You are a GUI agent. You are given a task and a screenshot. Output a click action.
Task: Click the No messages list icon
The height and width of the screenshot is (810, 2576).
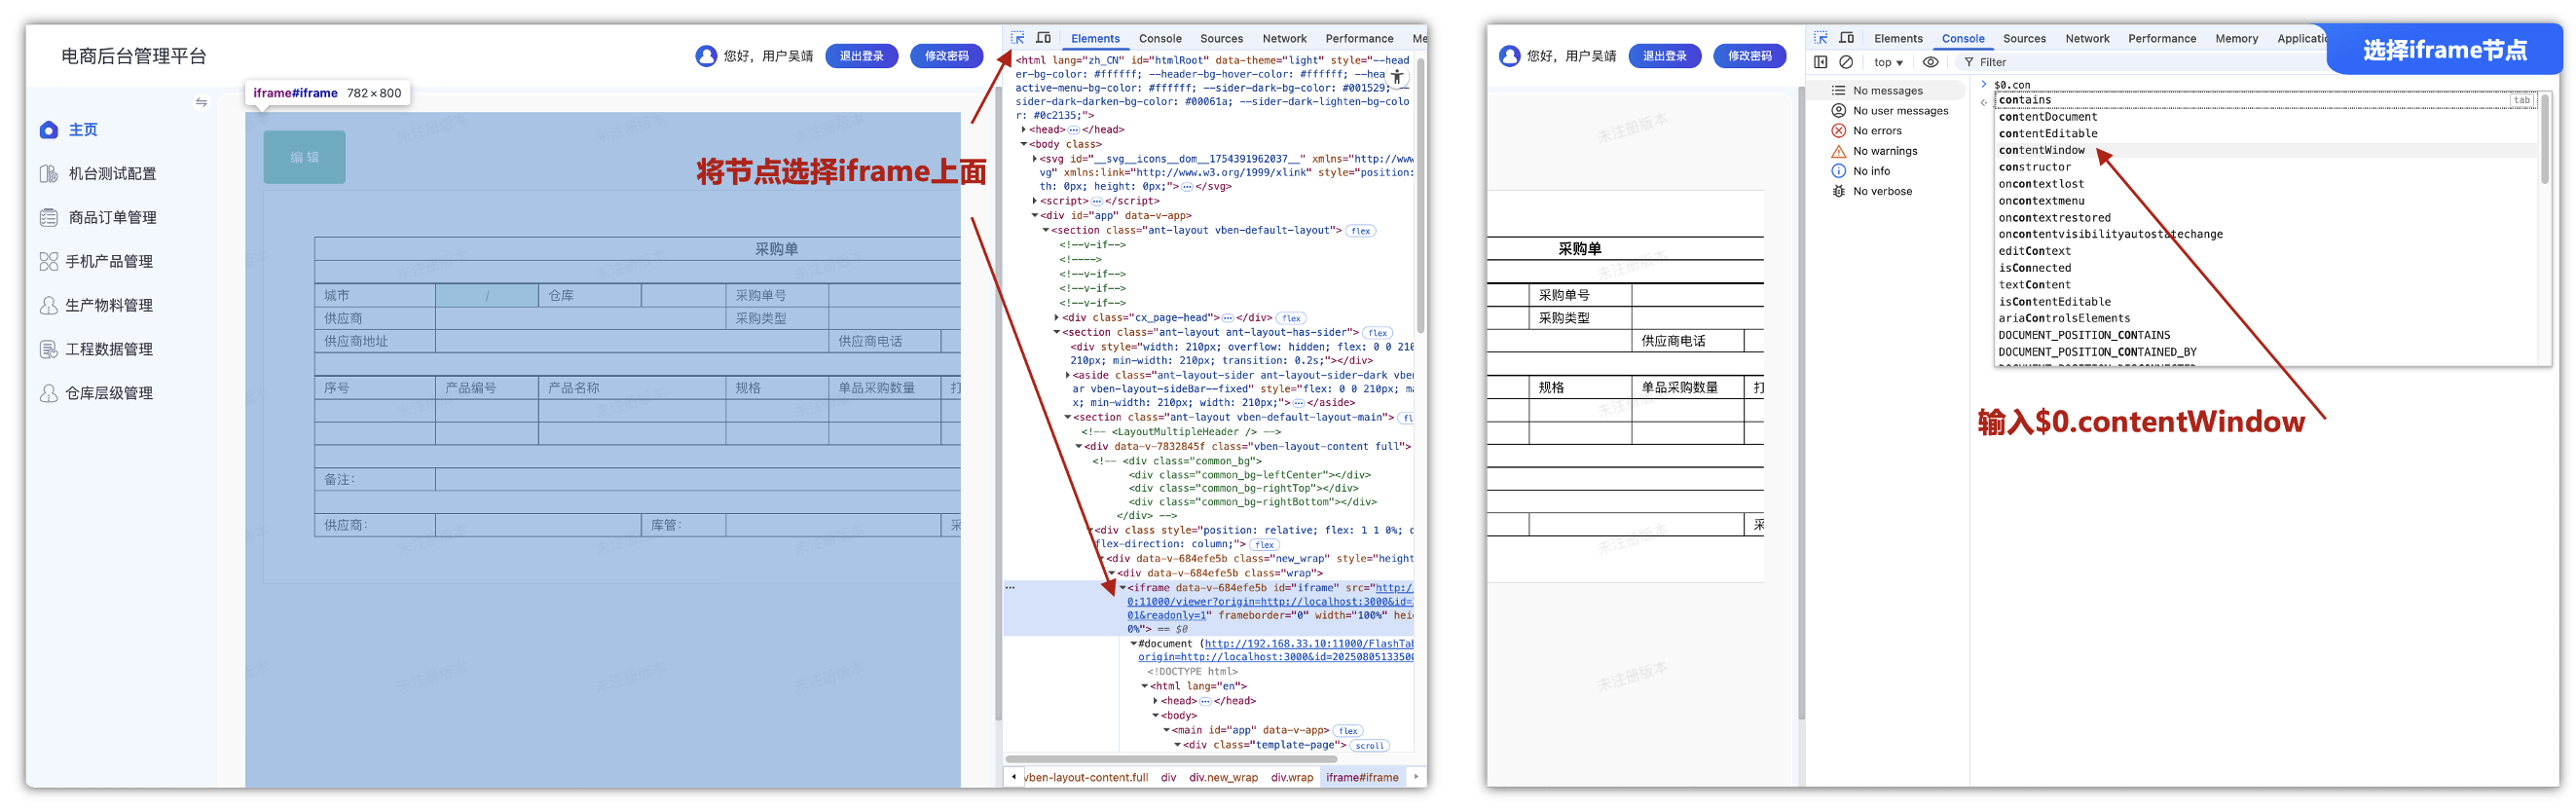1838,91
